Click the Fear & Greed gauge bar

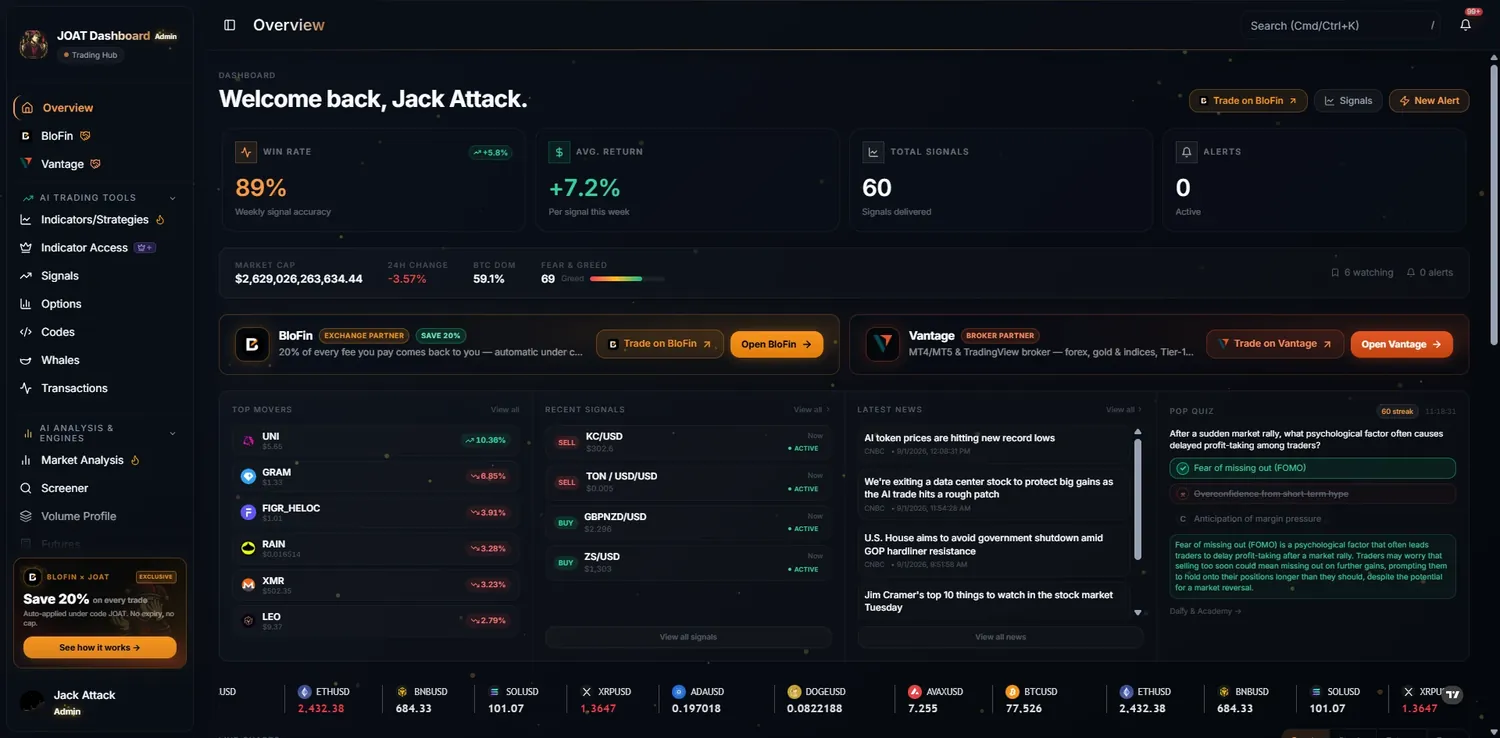click(x=627, y=279)
